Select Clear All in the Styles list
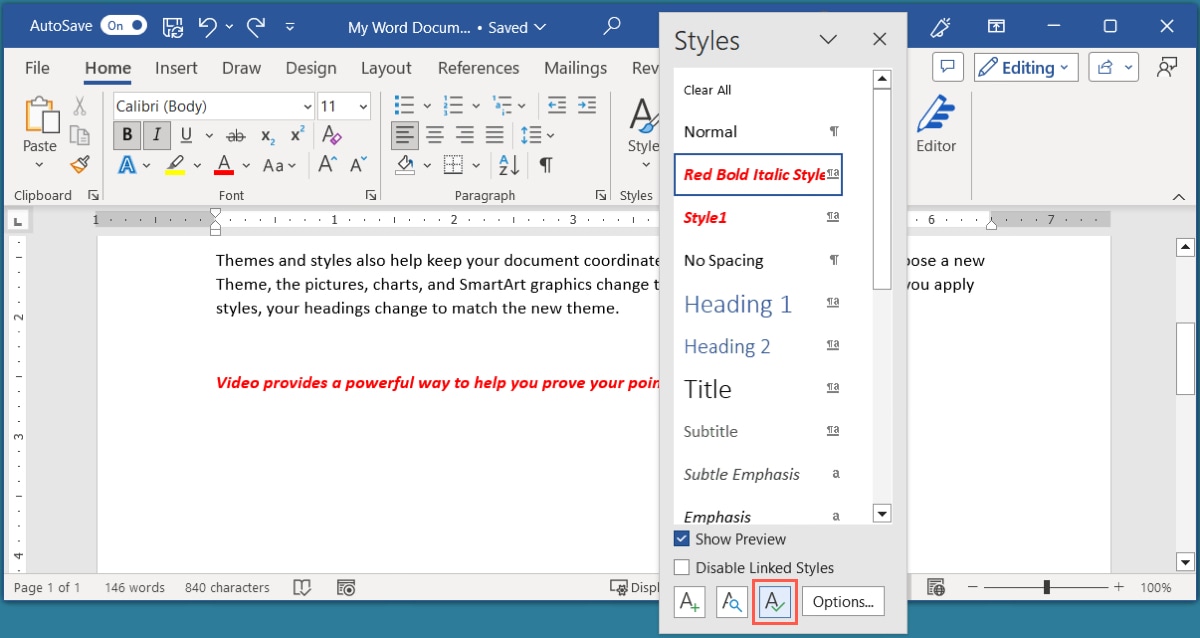1200x638 pixels. pos(707,90)
